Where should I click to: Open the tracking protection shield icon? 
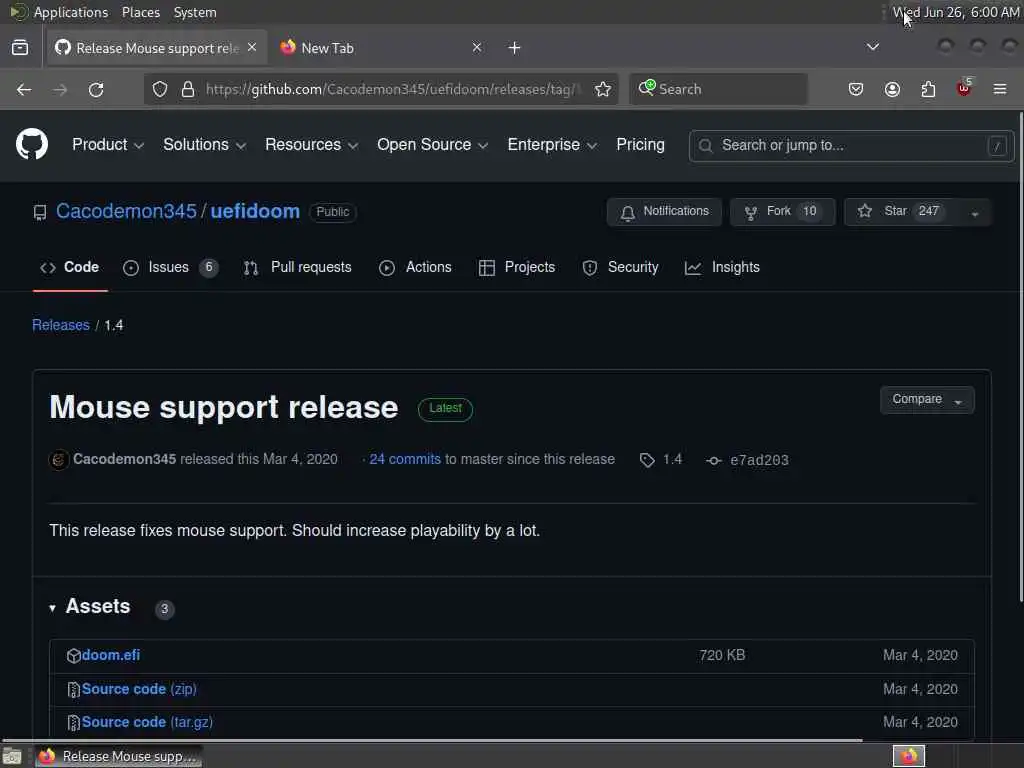[160, 89]
